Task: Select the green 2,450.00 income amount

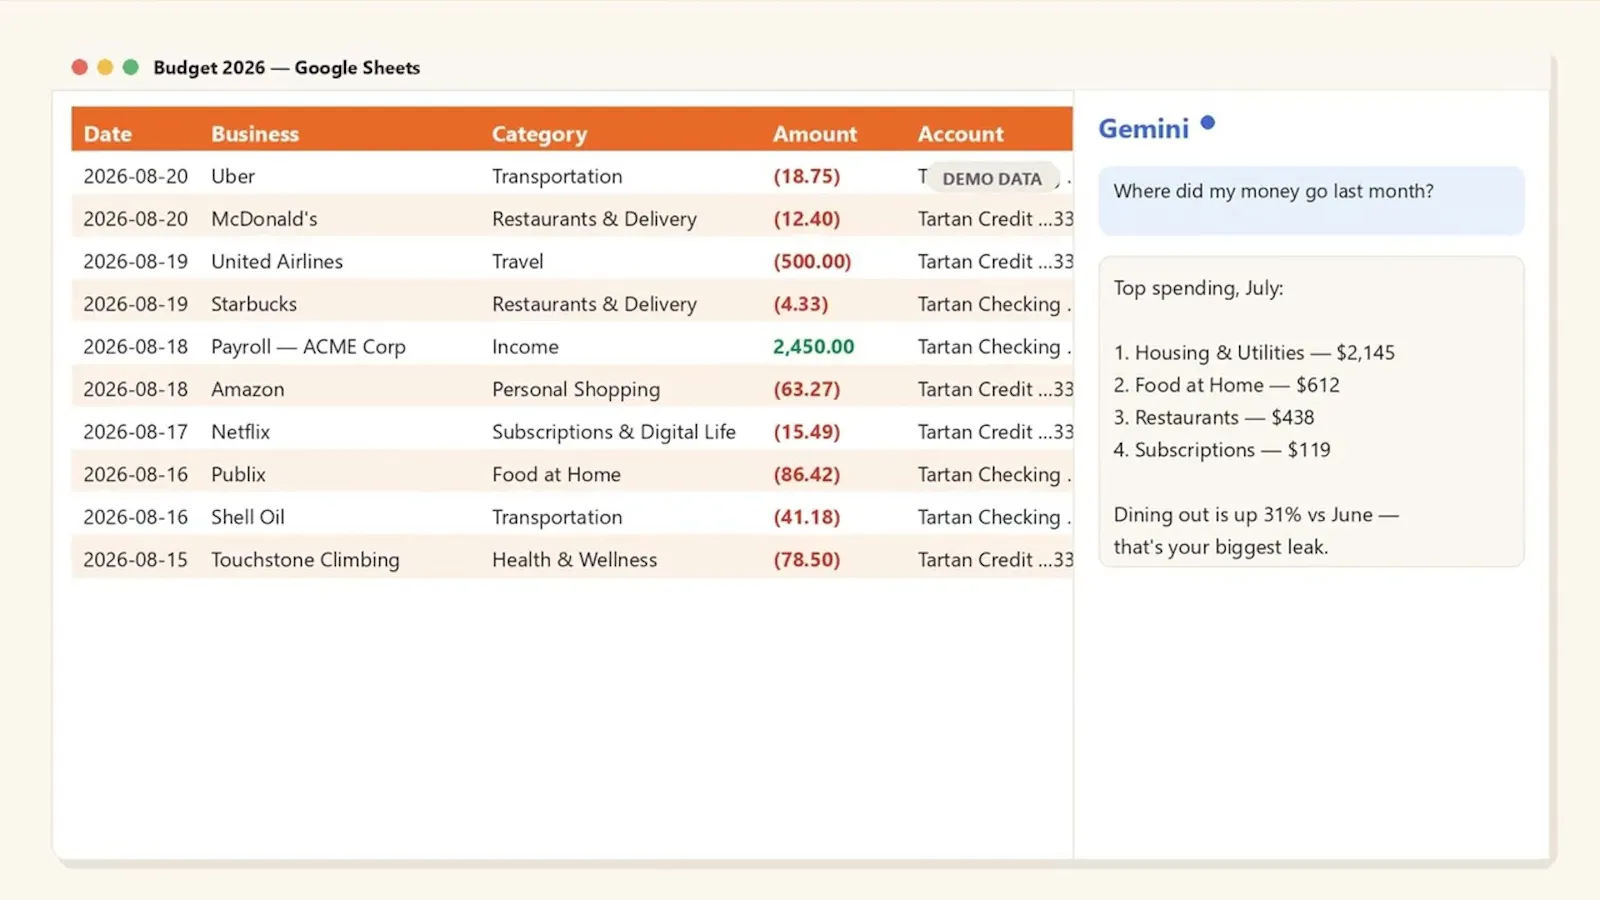Action: pyautogui.click(x=814, y=347)
